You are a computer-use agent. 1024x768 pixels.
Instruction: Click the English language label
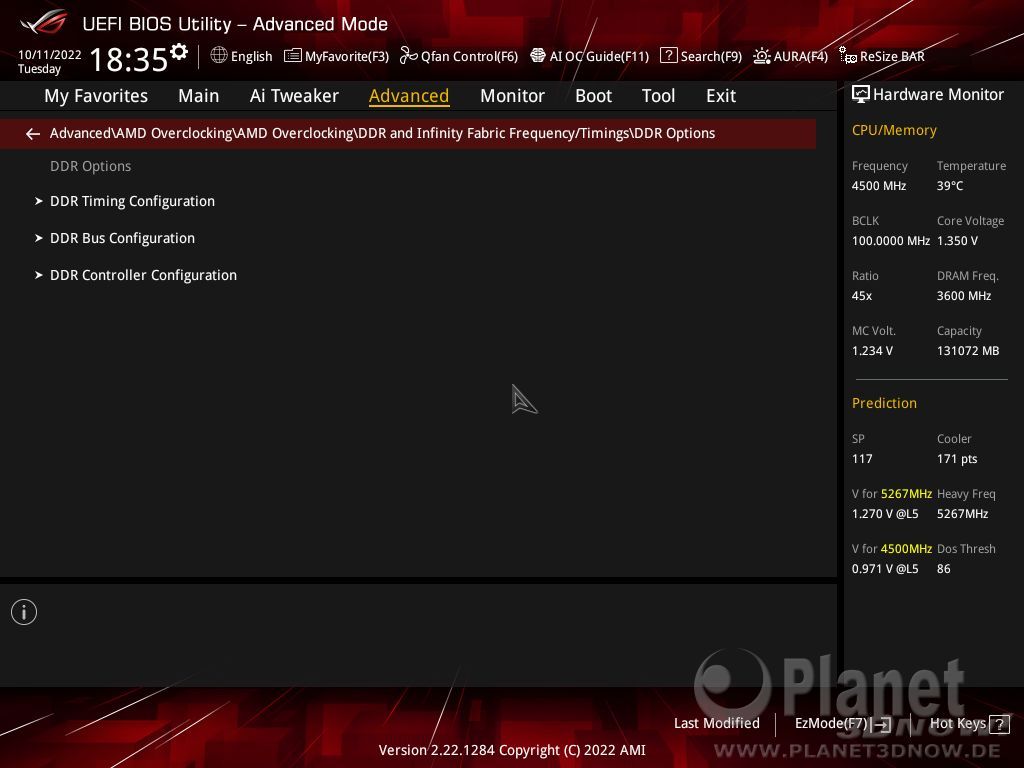(251, 57)
